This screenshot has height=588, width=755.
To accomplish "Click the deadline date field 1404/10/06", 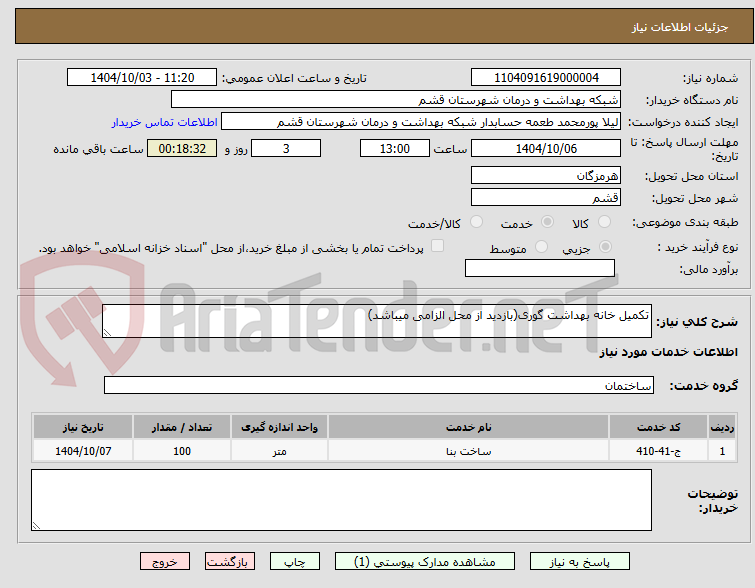I will point(546,148).
